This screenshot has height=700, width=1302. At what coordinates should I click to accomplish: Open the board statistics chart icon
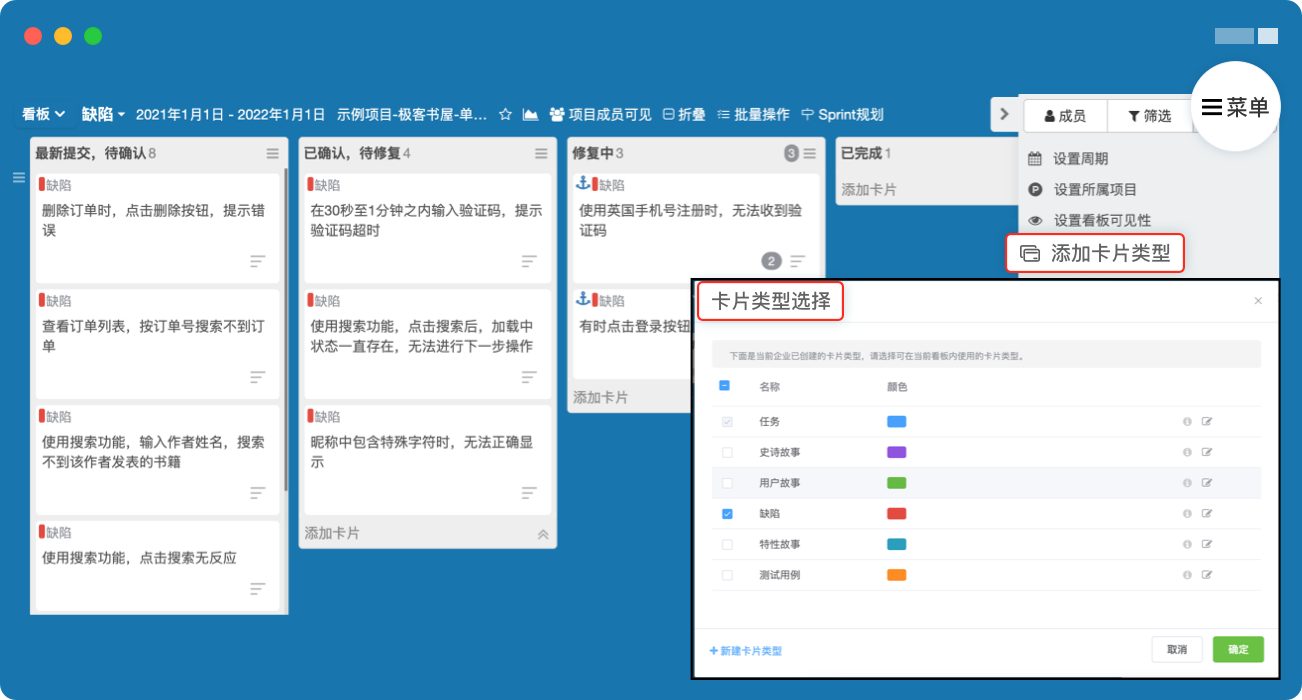[x=531, y=115]
